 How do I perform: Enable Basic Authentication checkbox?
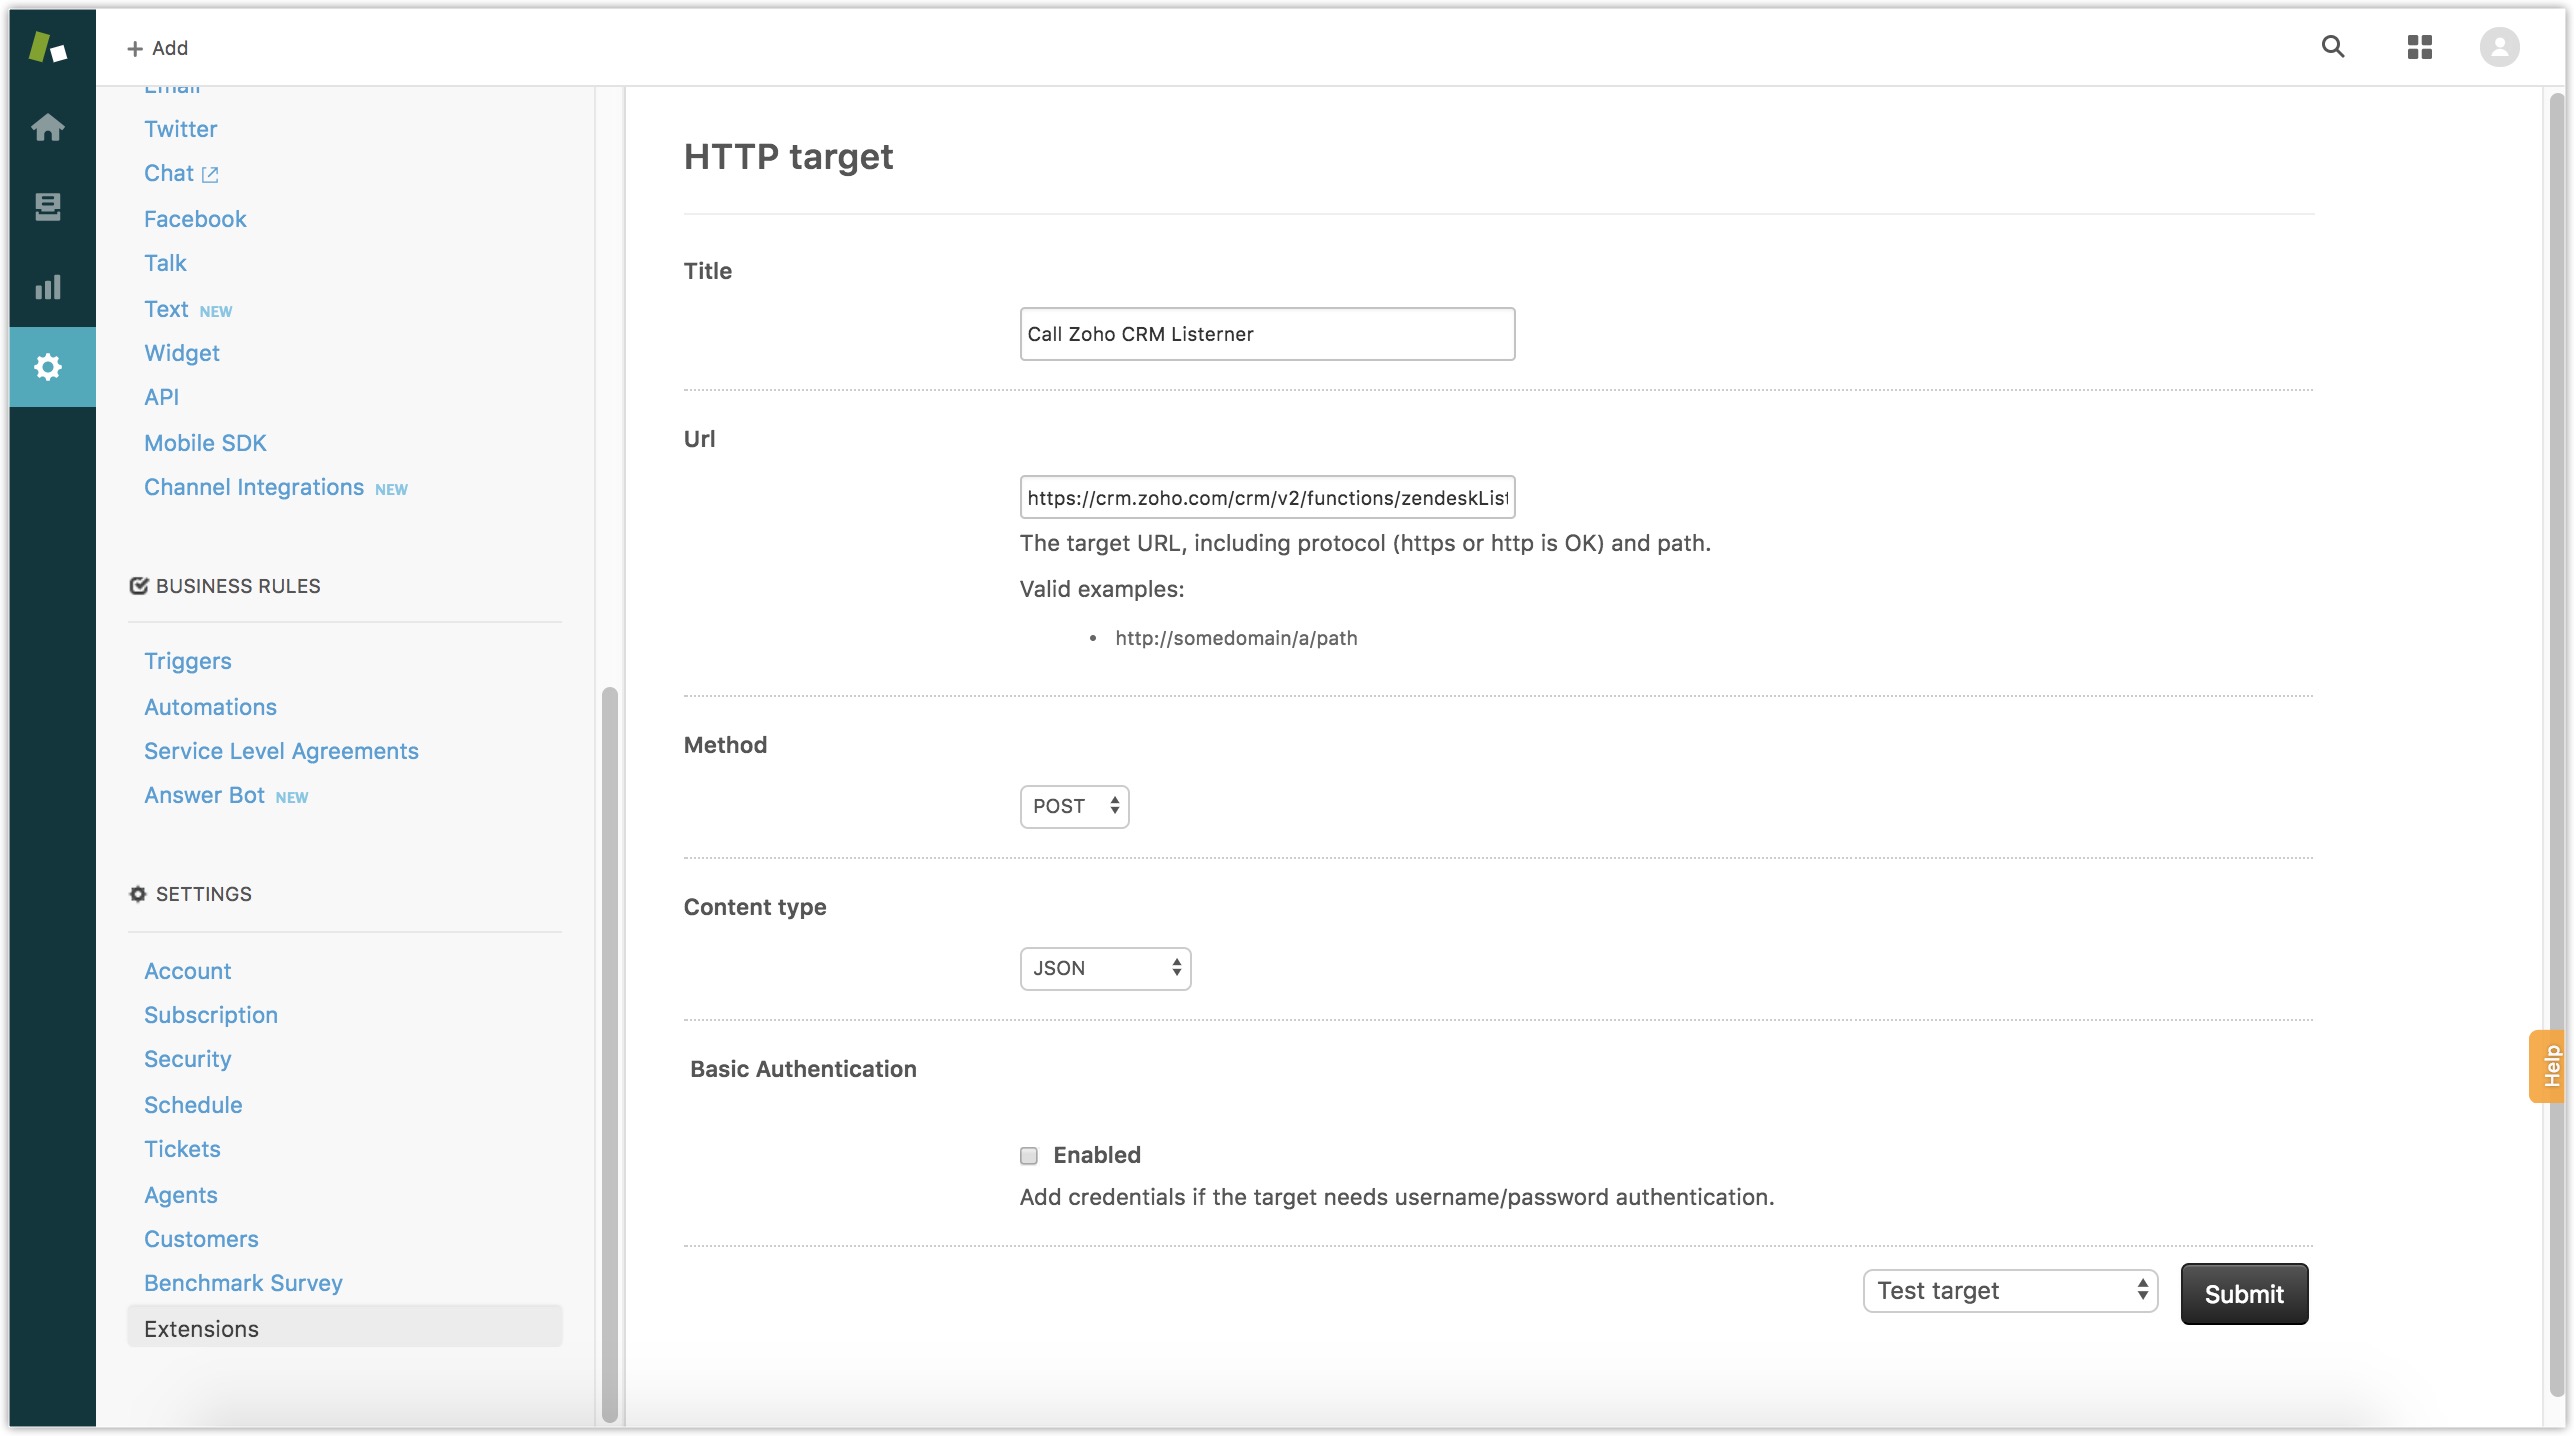click(x=1028, y=1156)
